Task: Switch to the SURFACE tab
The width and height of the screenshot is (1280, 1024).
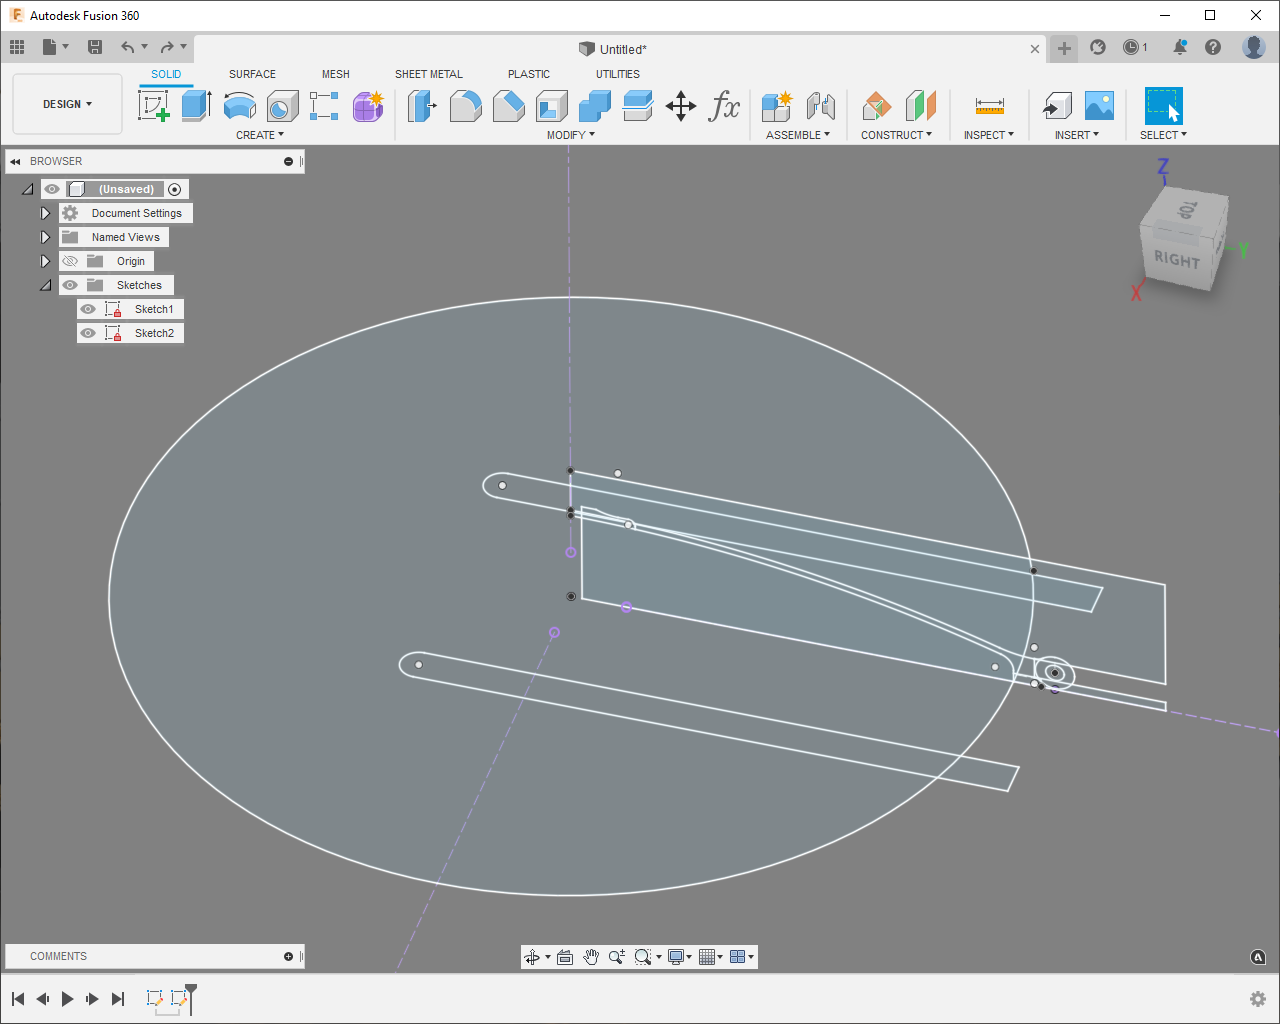Action: pos(252,74)
